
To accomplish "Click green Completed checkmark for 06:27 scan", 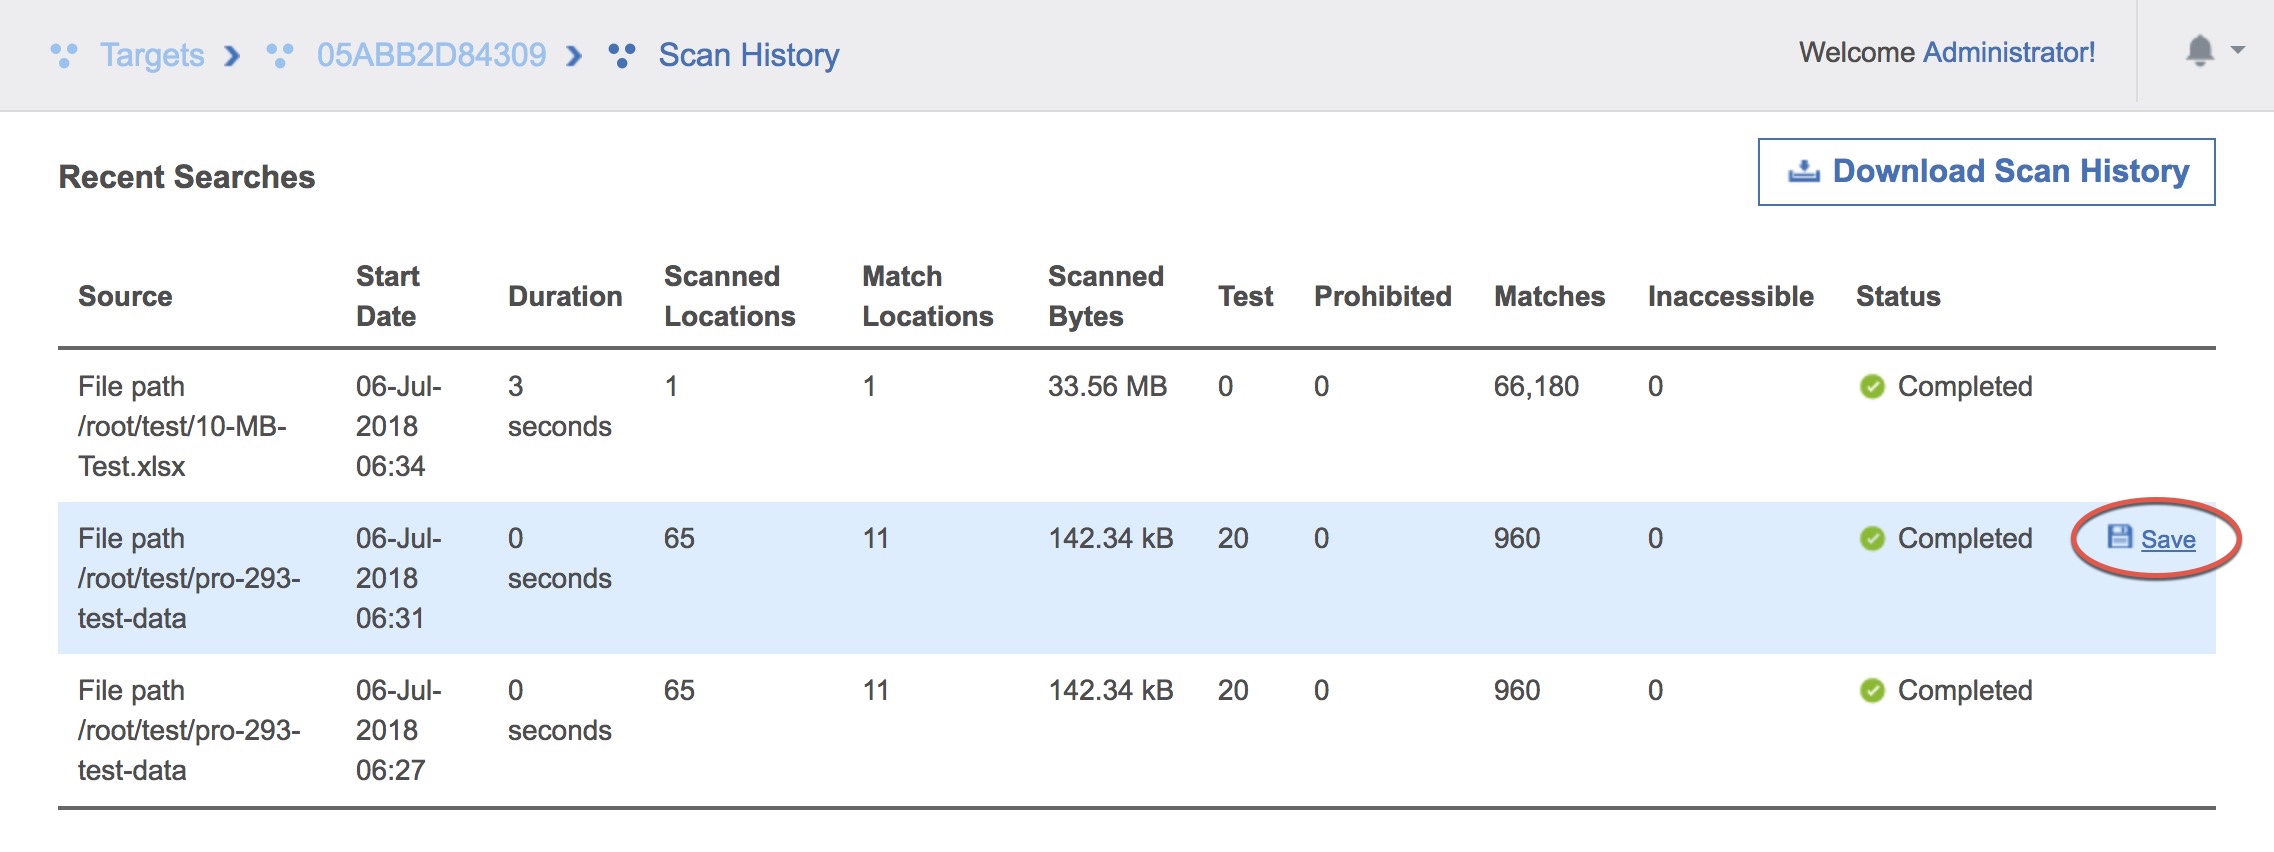I will pos(1872,691).
